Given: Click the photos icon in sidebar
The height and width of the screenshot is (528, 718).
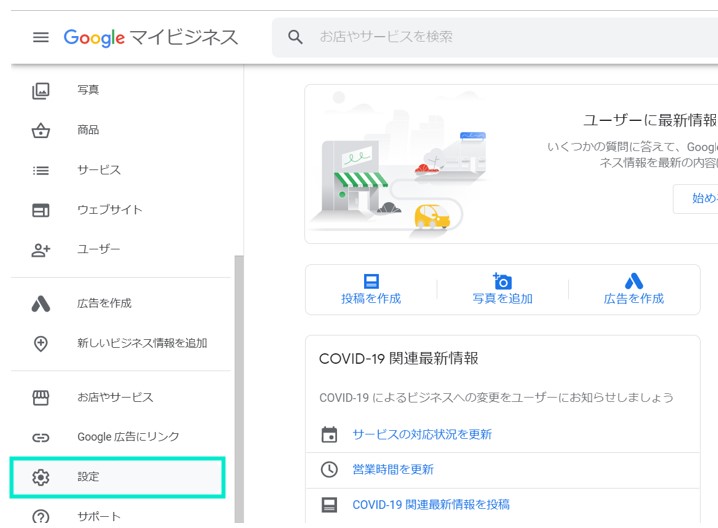Looking at the screenshot, I should (41, 90).
